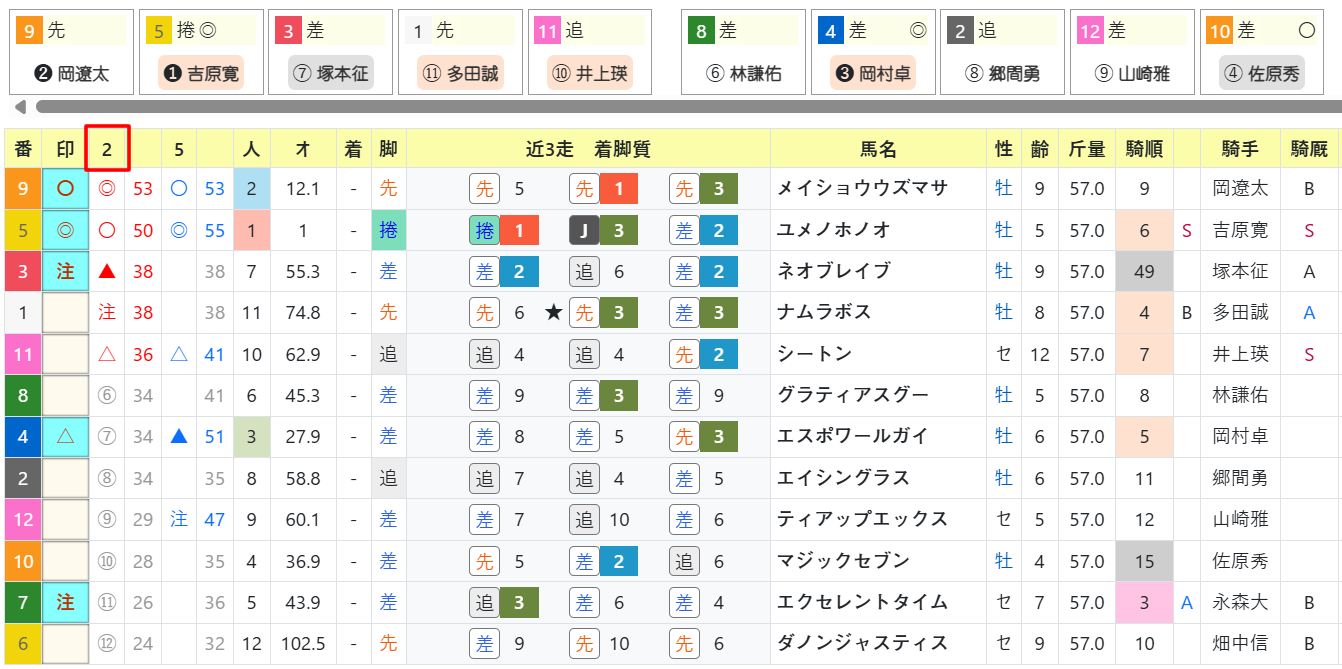
Task: Click the orange 先 1 result badge in メイショウウズマサ row
Action: [604, 189]
